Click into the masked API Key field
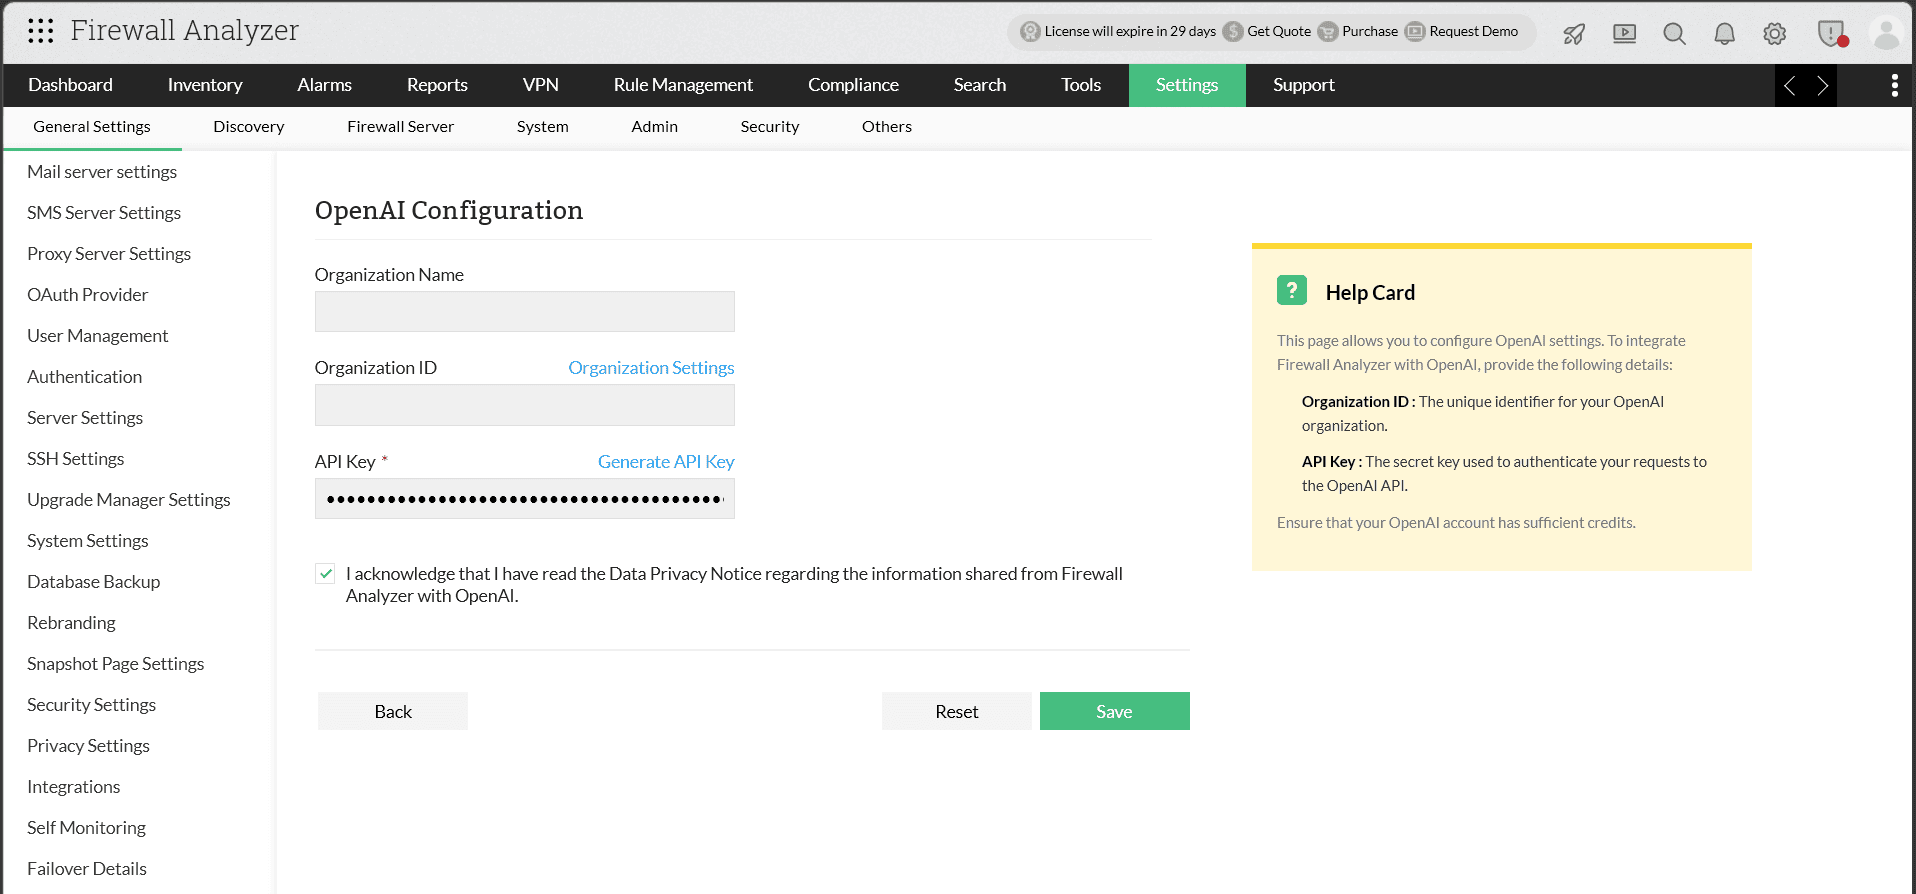The height and width of the screenshot is (894, 1916). 524,498
